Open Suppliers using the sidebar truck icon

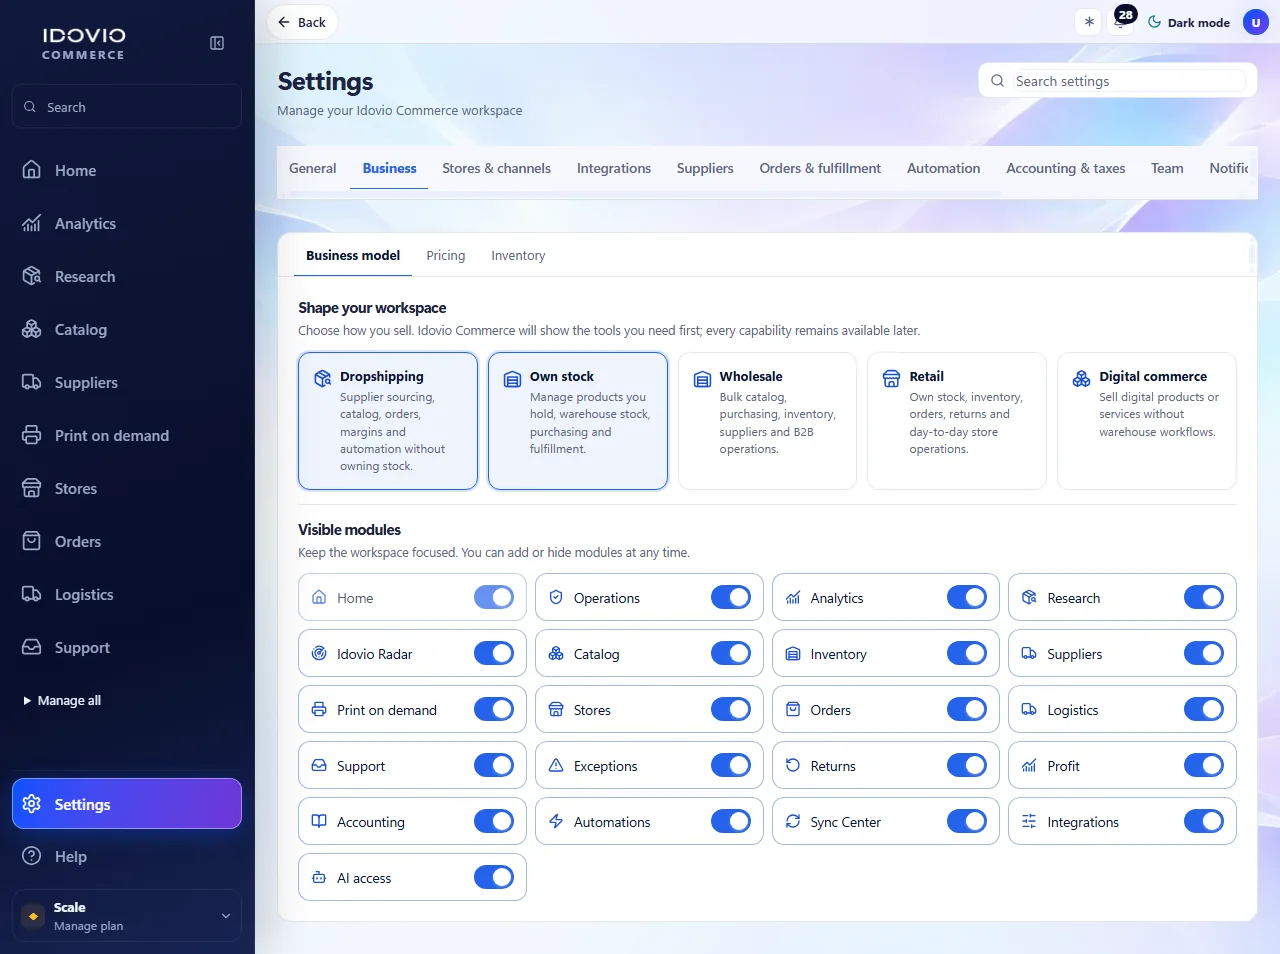tap(32, 382)
